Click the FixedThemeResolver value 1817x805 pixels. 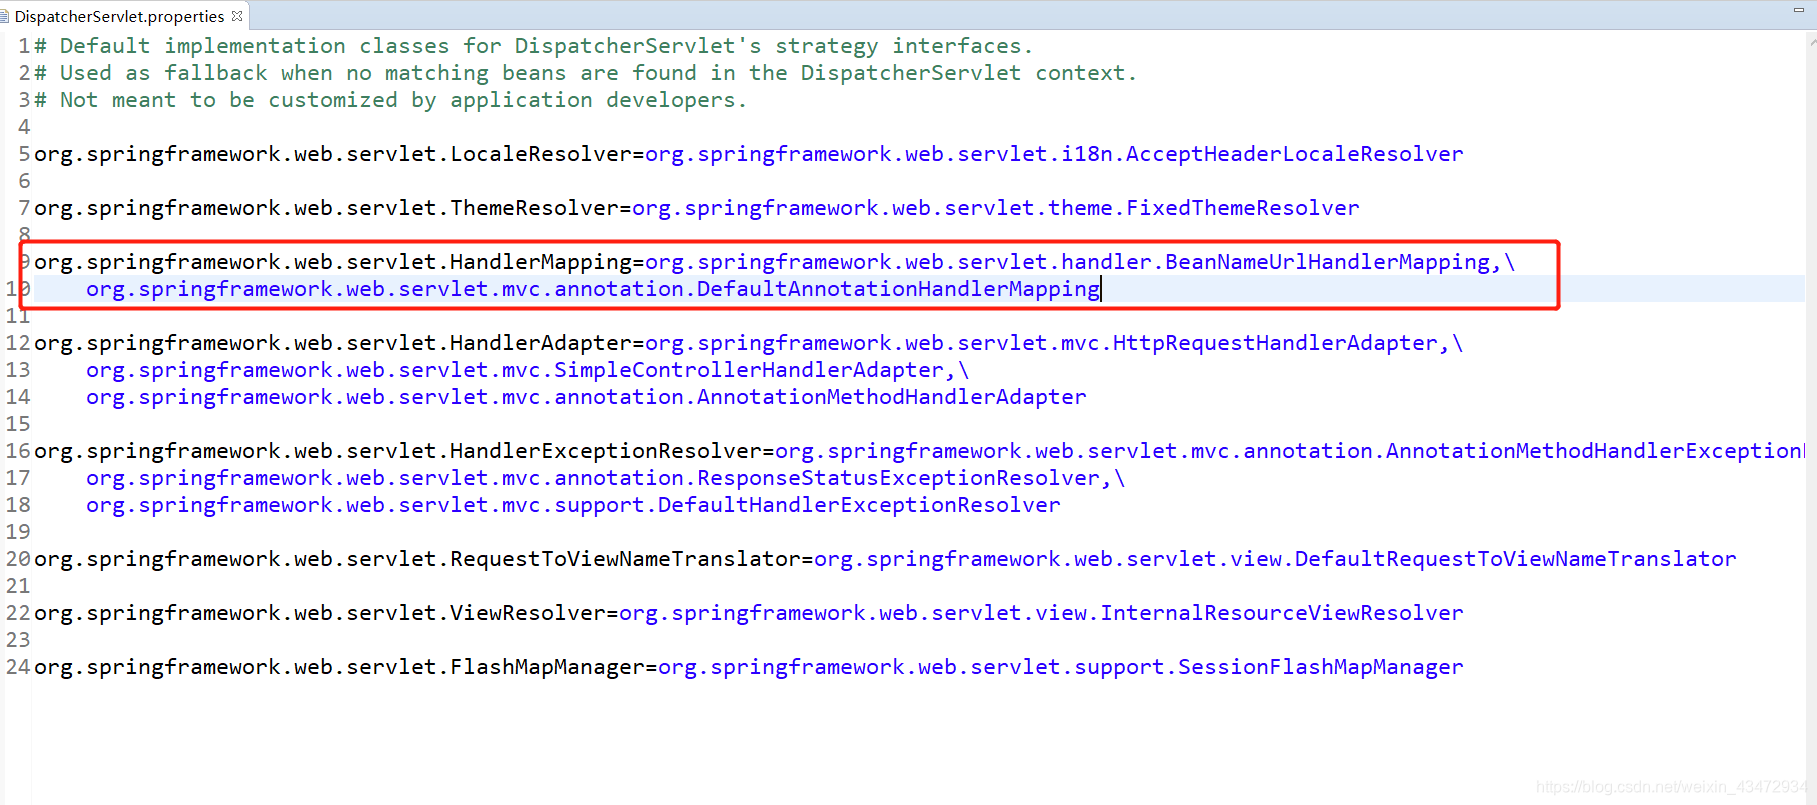(996, 208)
